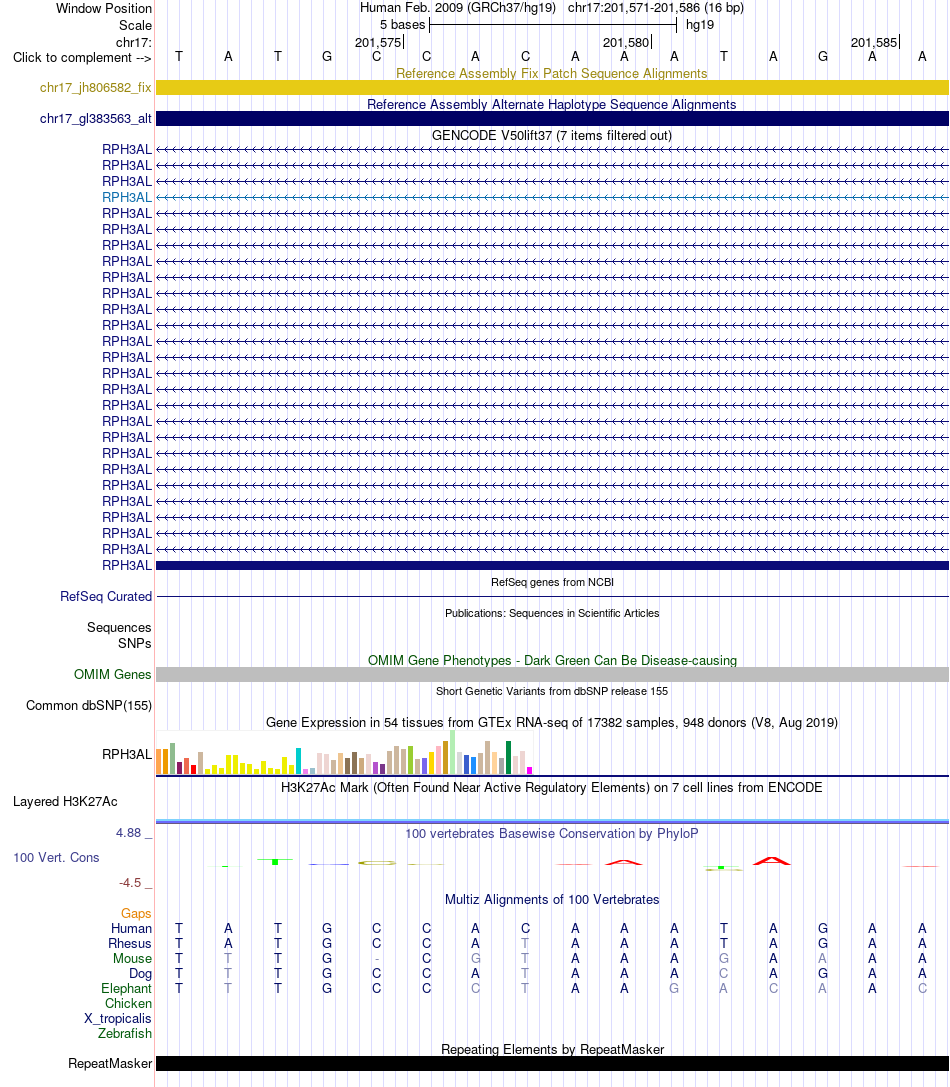
Task: Click the 201,580 ruler position marker
Action: (x=627, y=42)
